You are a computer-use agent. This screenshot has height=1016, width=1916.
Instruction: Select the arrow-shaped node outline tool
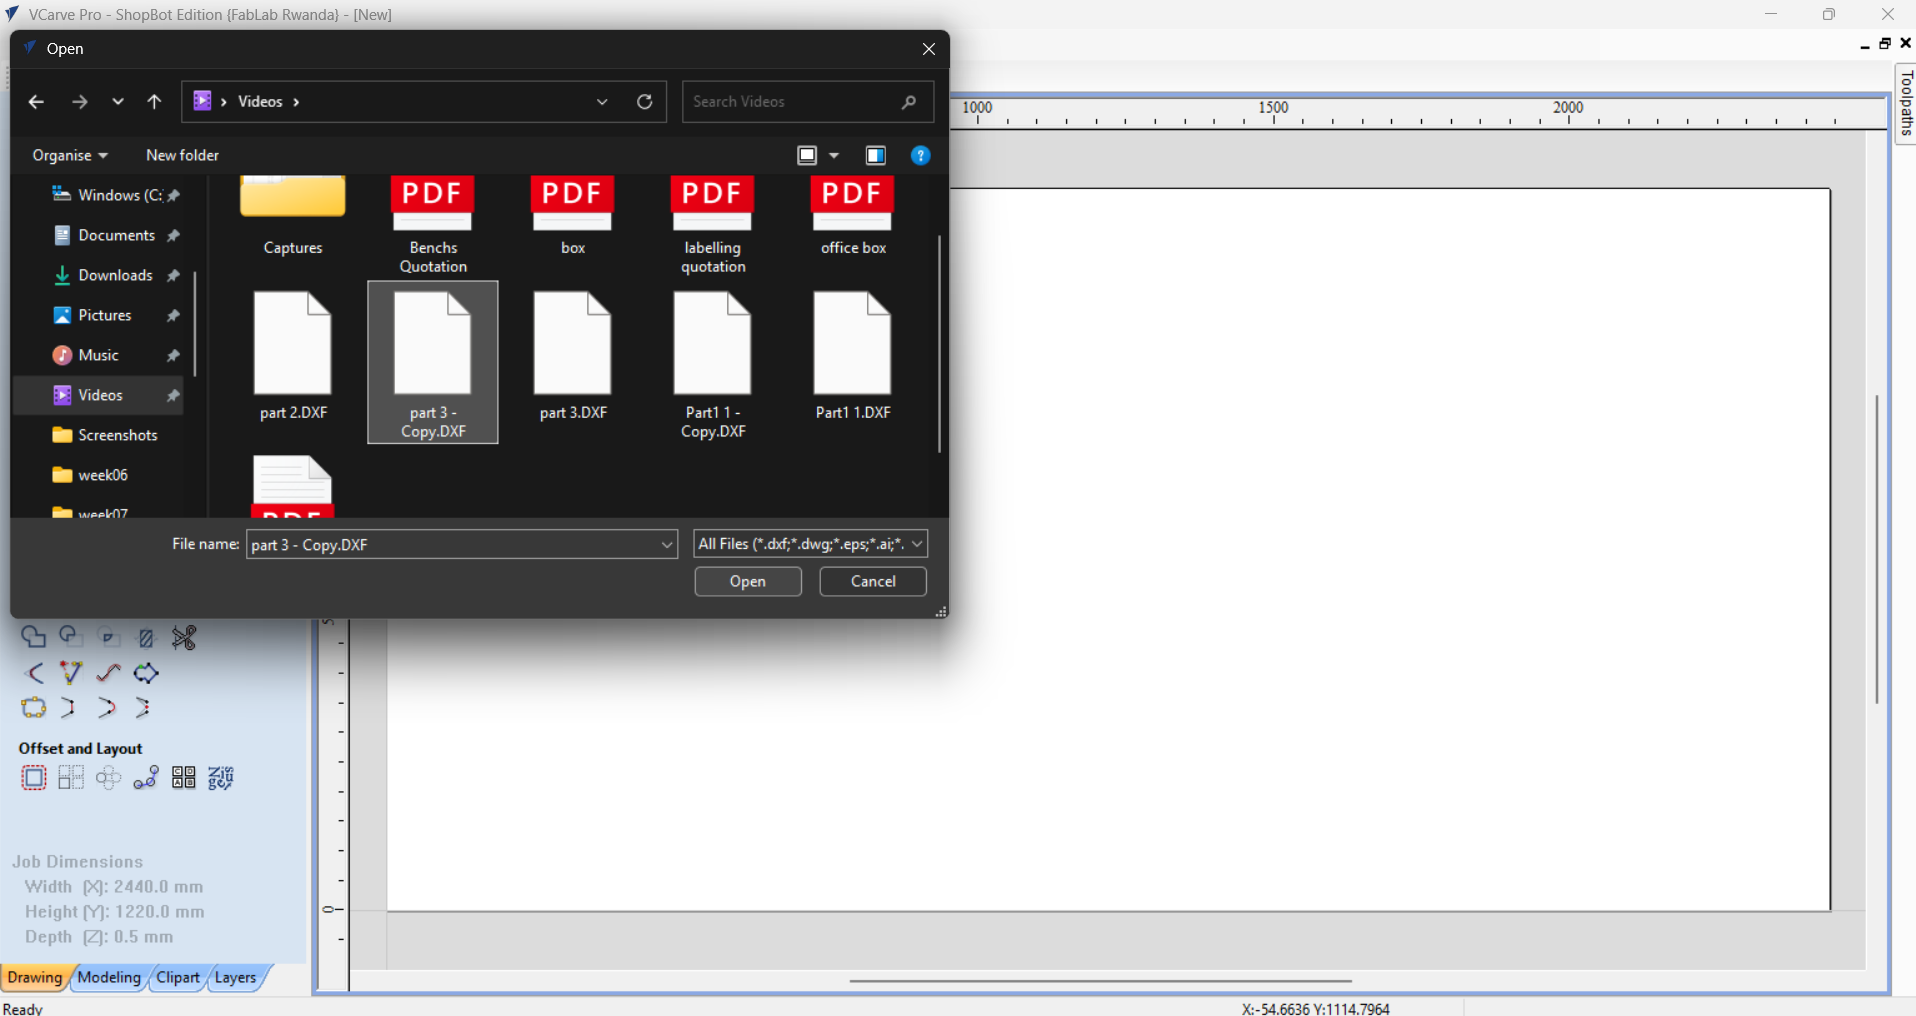click(146, 673)
